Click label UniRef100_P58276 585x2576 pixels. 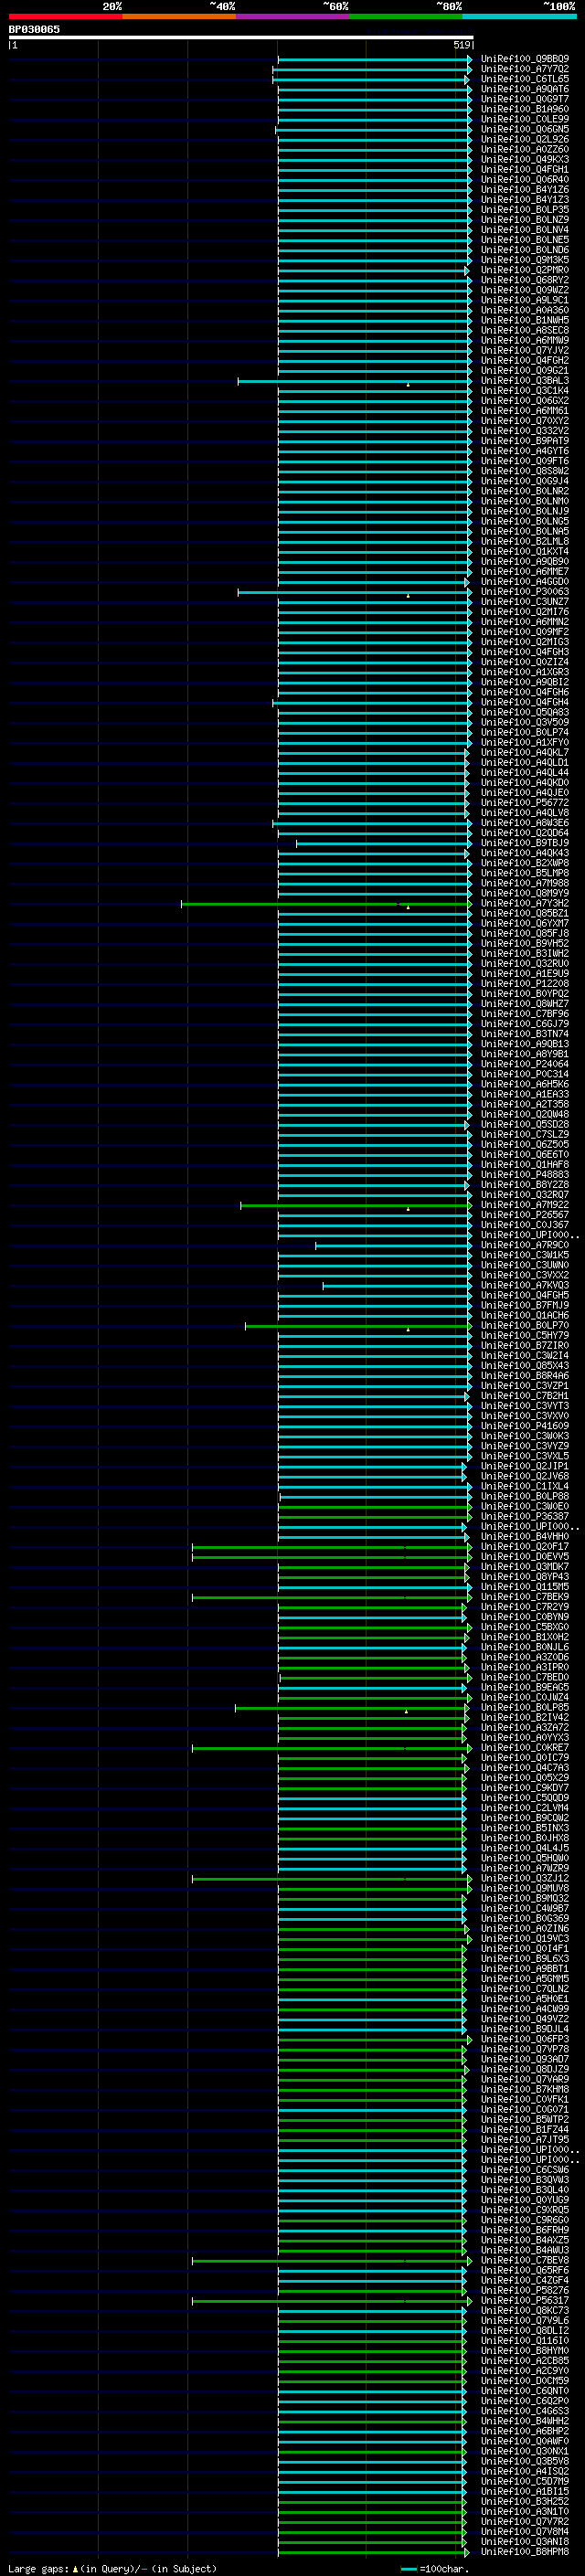[x=525, y=2291]
